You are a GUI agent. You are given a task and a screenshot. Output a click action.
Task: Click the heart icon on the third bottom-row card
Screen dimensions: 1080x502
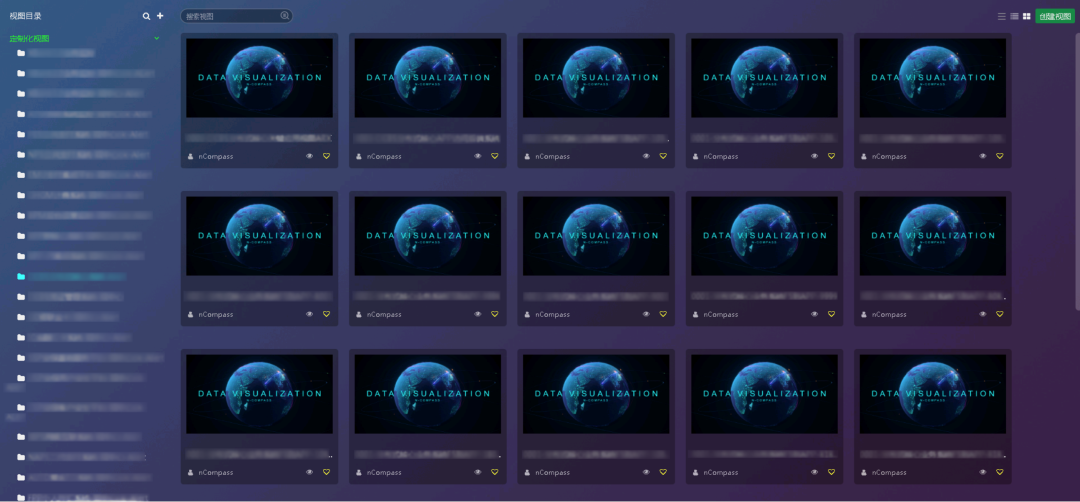tap(663, 472)
